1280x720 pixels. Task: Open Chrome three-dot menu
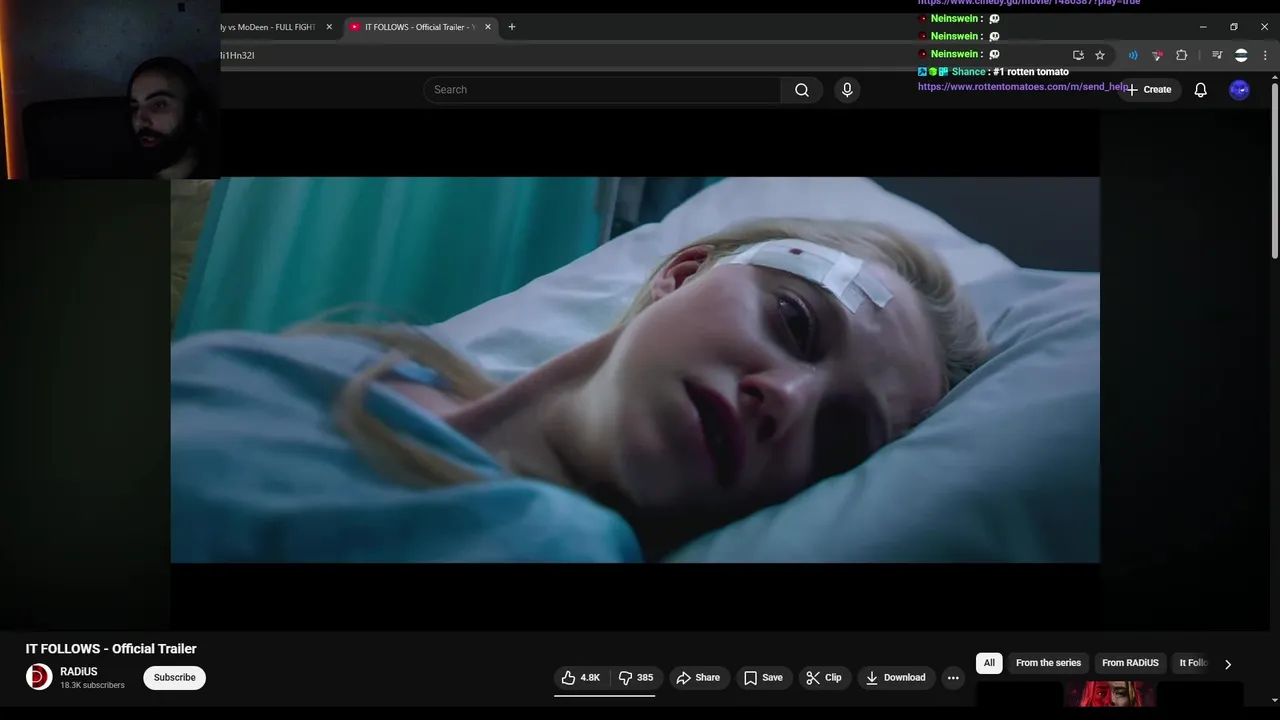point(1265,55)
